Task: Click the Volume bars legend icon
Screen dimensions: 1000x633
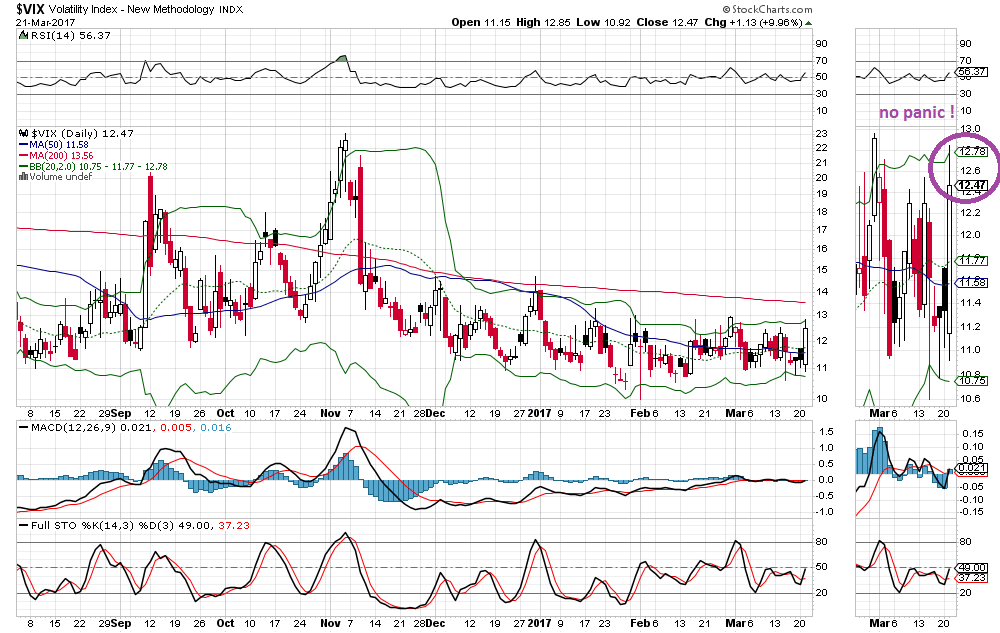Action: point(24,177)
